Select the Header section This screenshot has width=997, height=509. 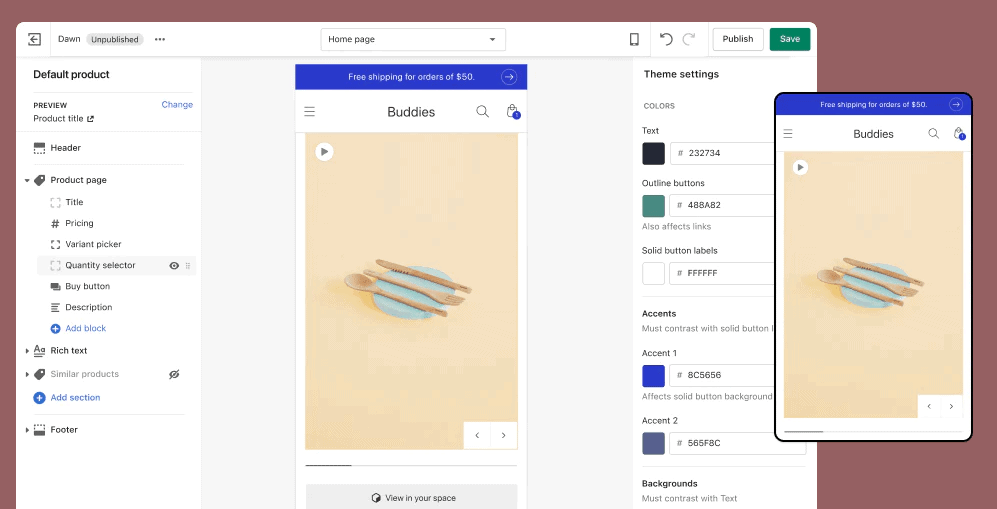click(66, 148)
